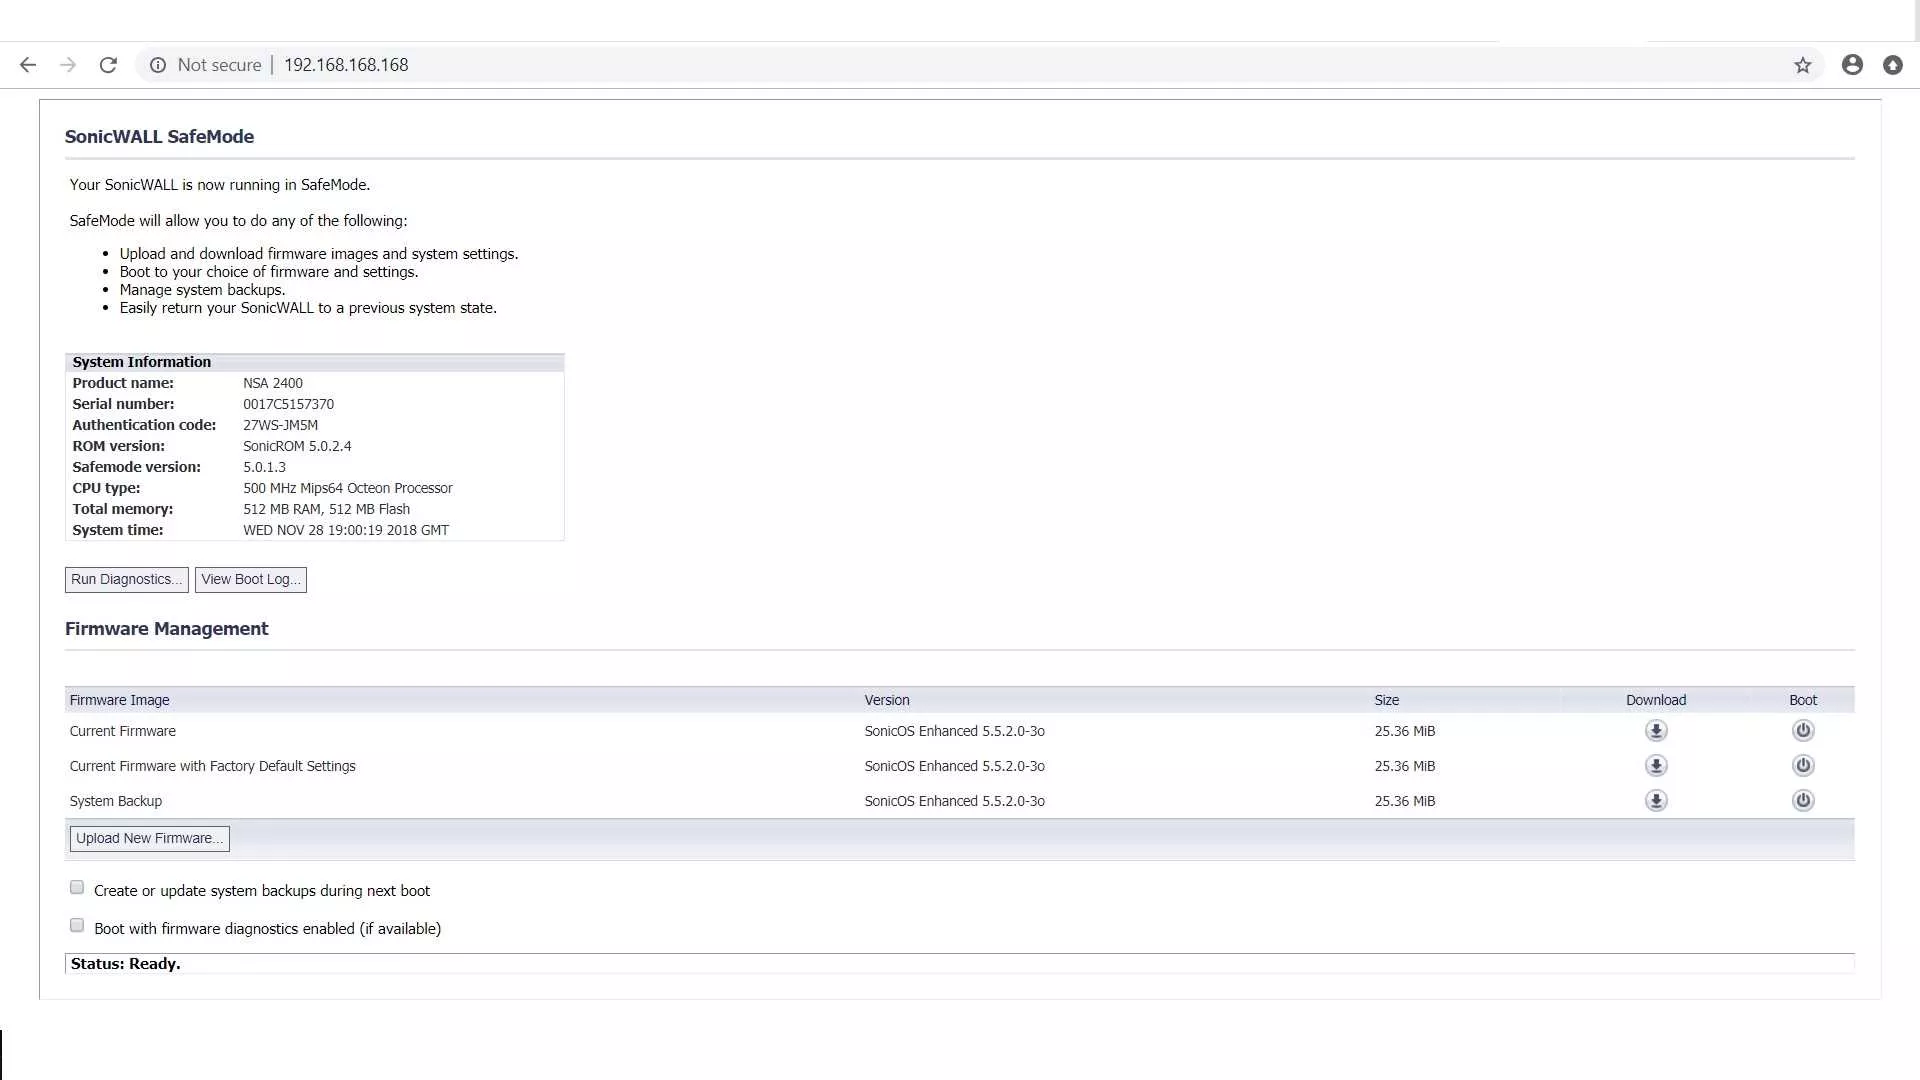The height and width of the screenshot is (1080, 1920).
Task: Go back using the browser back arrow
Action: click(x=28, y=65)
